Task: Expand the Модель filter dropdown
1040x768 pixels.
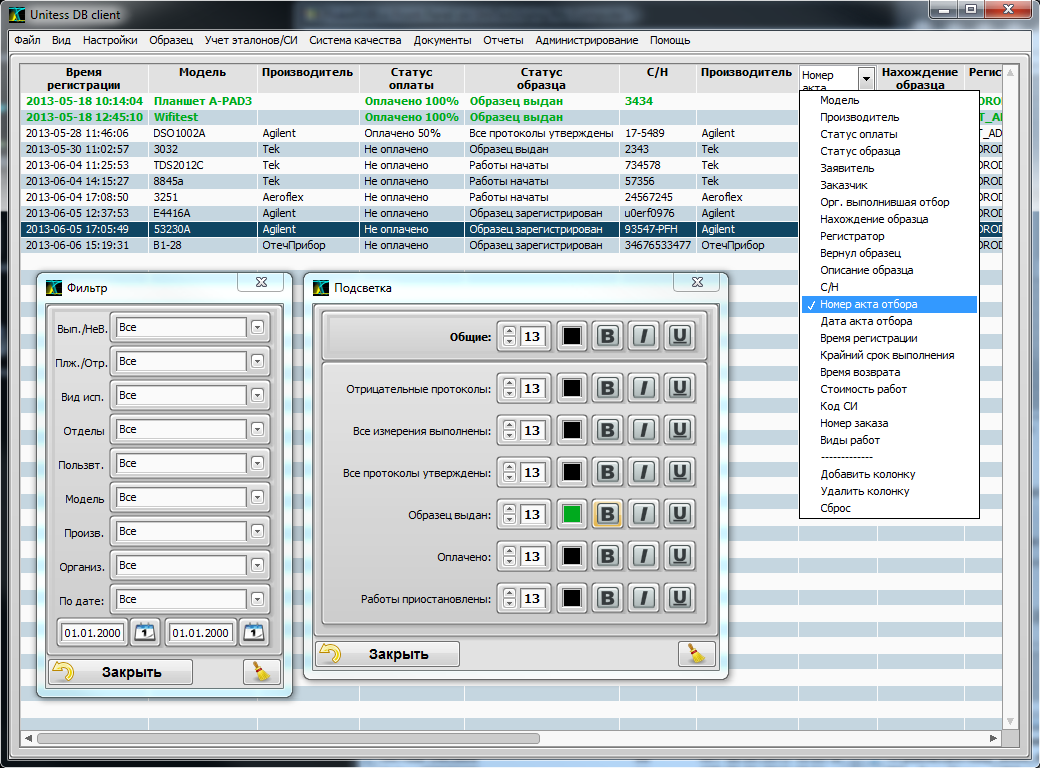Action: point(257,497)
